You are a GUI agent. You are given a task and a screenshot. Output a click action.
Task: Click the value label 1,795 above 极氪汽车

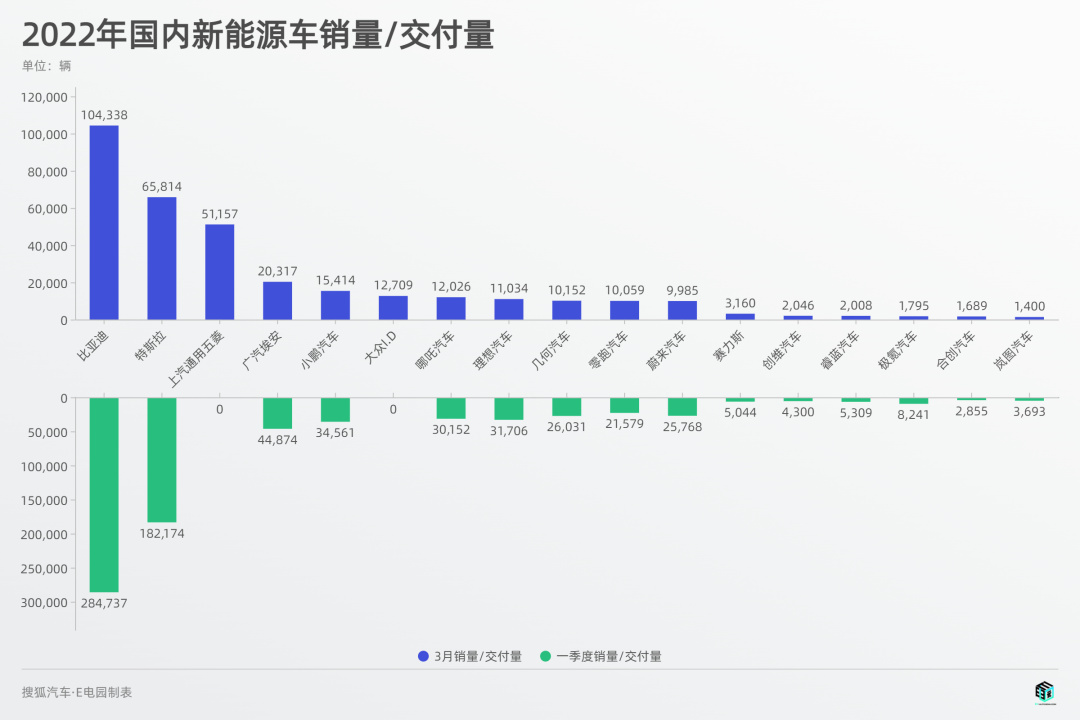click(x=914, y=305)
